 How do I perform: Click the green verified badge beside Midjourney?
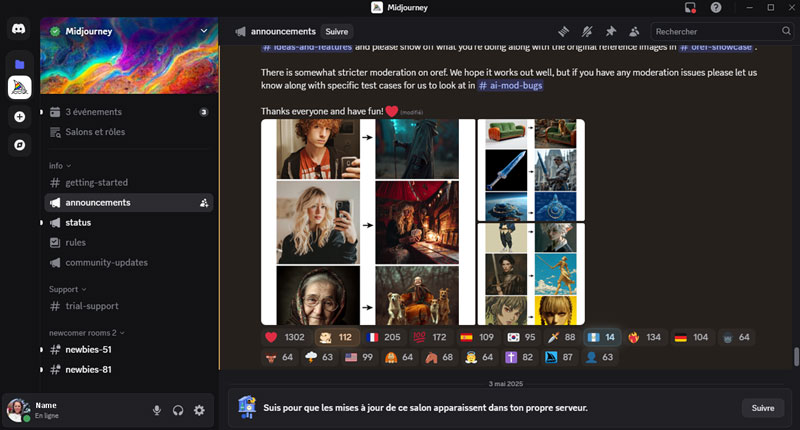tap(55, 32)
